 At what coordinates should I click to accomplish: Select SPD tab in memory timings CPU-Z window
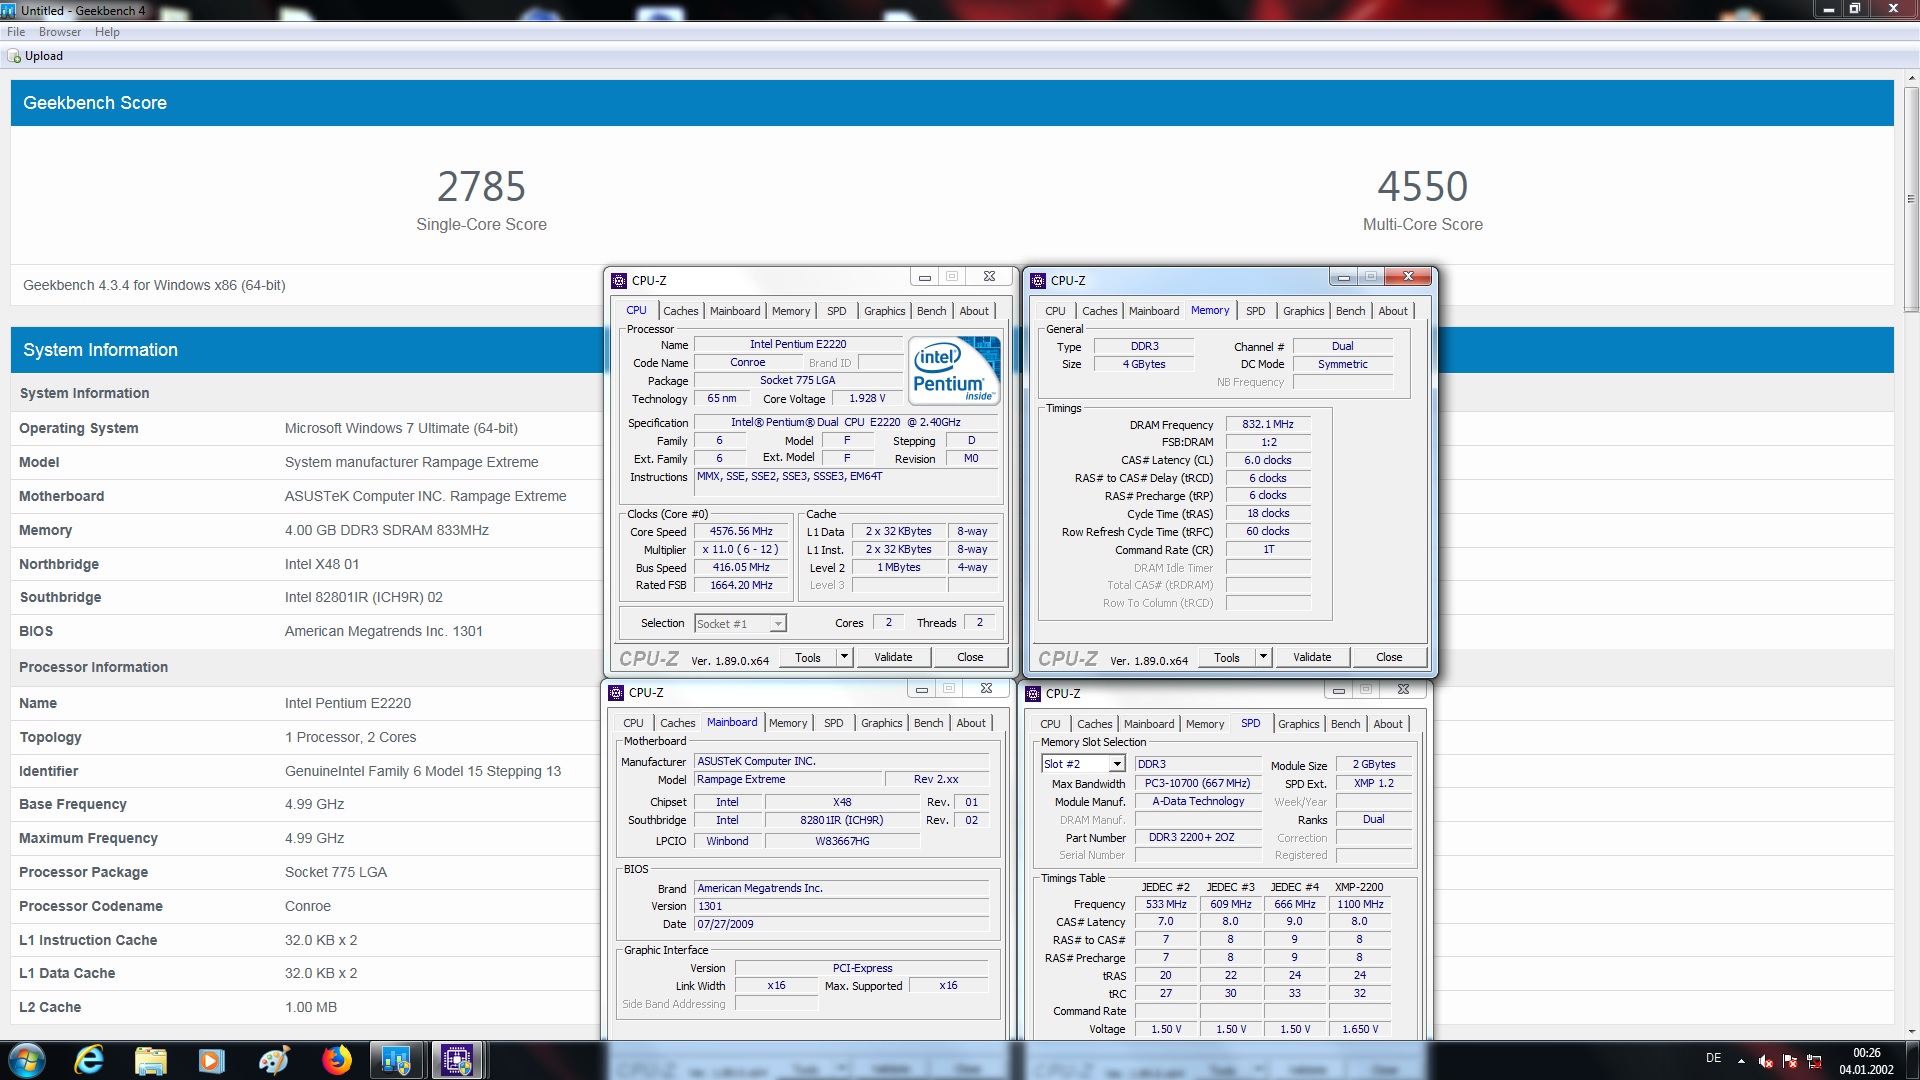pyautogui.click(x=1256, y=311)
